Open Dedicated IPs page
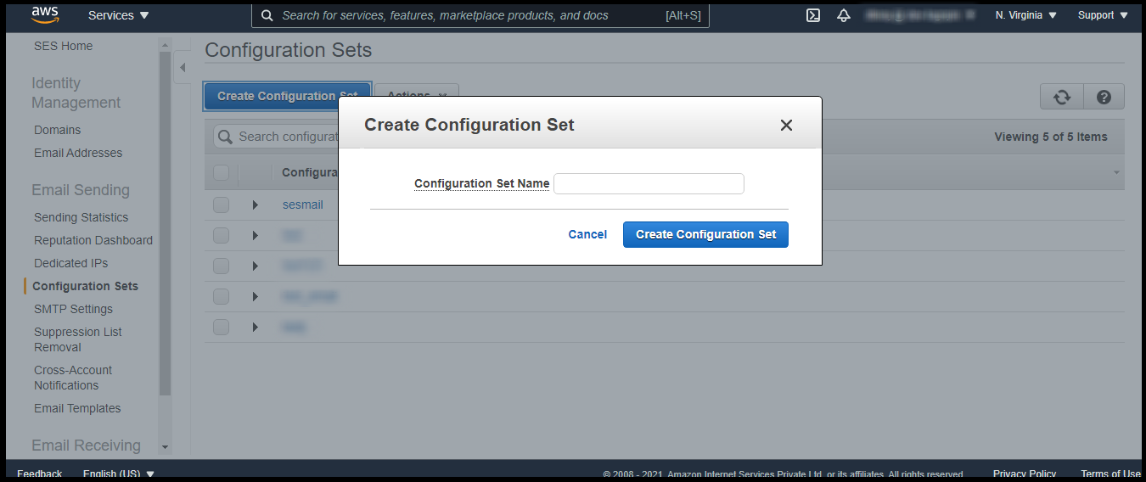This screenshot has width=1146, height=482. click(71, 263)
